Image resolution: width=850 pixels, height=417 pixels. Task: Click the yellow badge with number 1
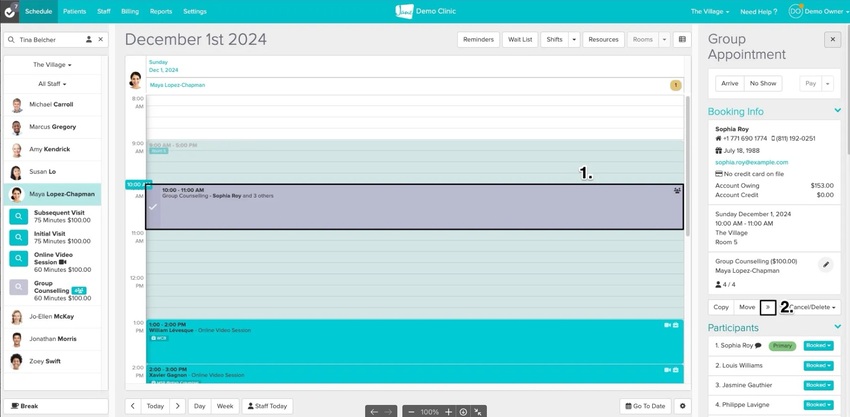(675, 85)
